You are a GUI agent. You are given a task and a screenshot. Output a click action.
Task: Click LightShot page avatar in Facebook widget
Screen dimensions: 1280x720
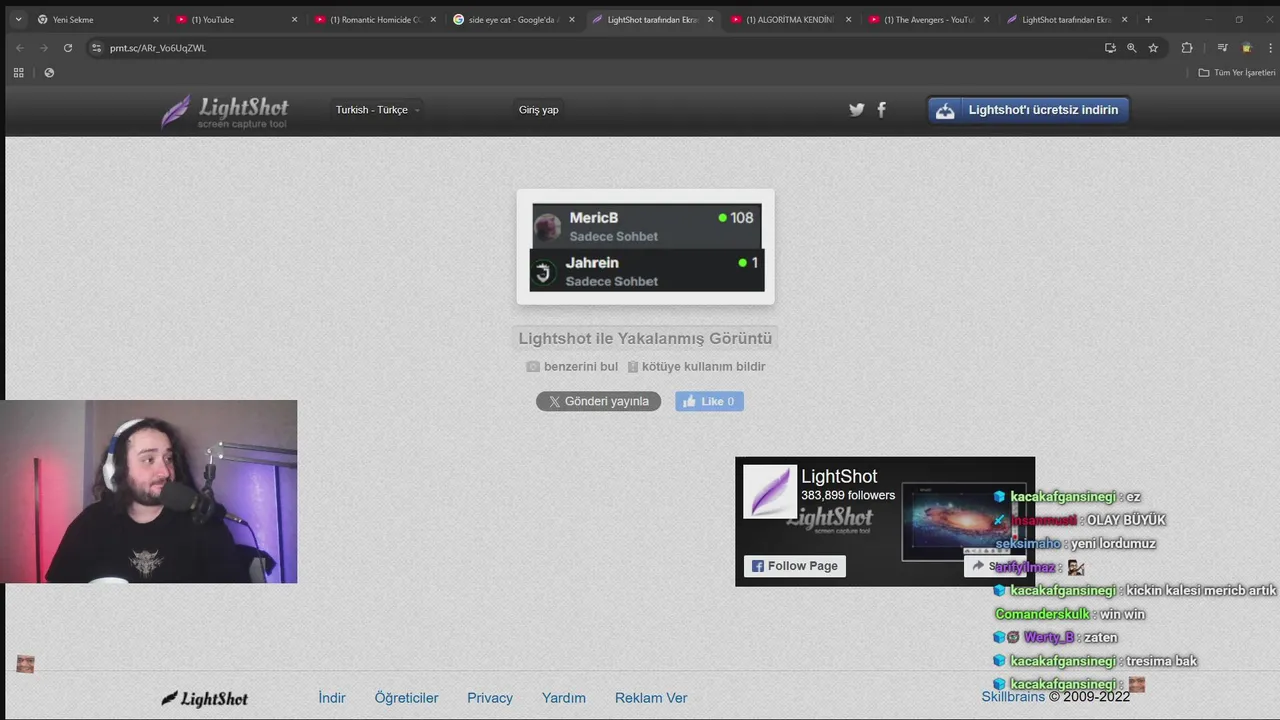pos(769,491)
